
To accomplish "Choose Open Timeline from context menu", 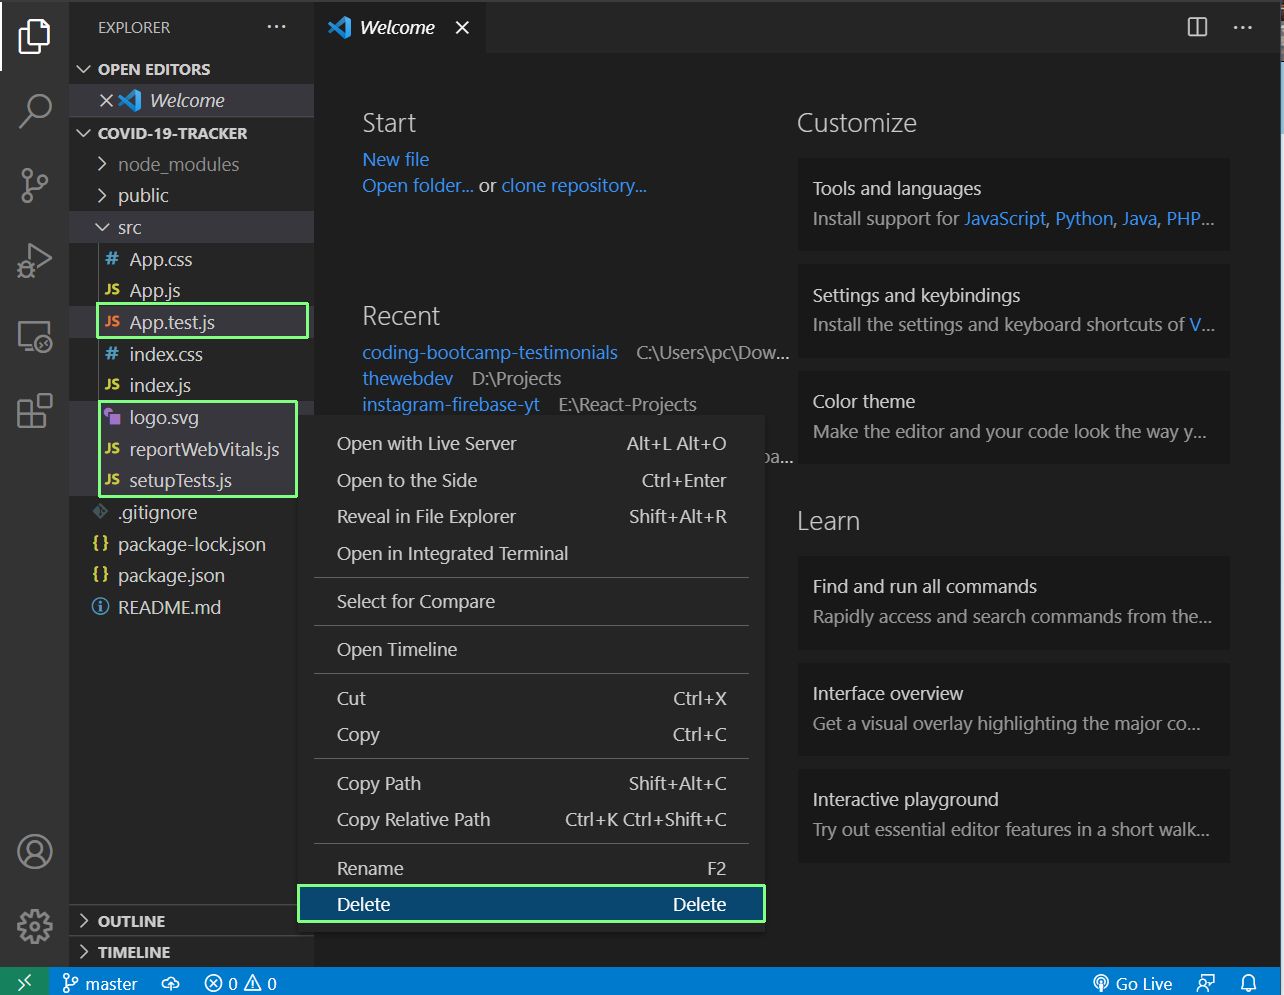I will coord(531,649).
